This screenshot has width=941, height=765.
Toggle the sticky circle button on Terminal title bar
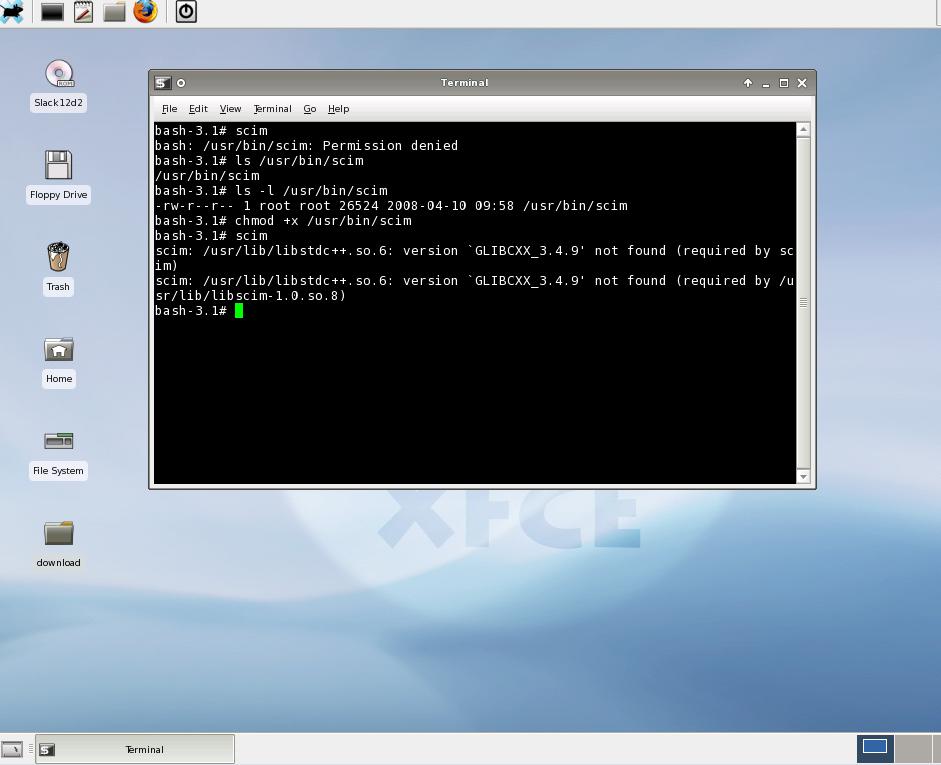[181, 83]
